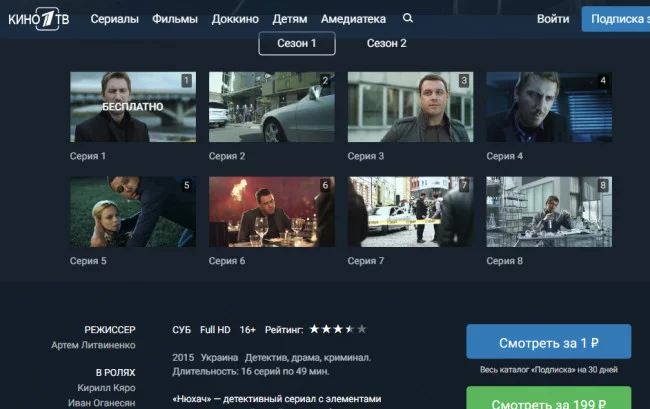Click the Смотреть за 1 ₽ button
Viewport: 650px width, 409px height.
pos(548,342)
